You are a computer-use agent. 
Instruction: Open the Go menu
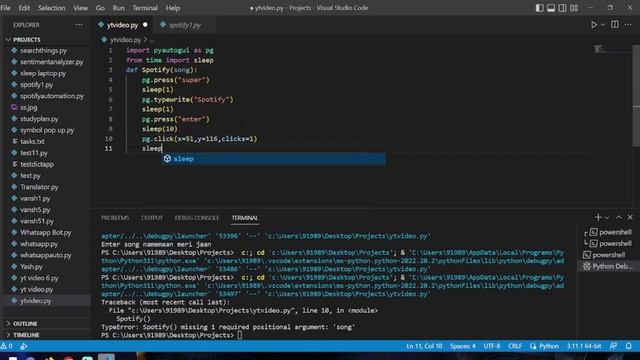pyautogui.click(x=100, y=8)
